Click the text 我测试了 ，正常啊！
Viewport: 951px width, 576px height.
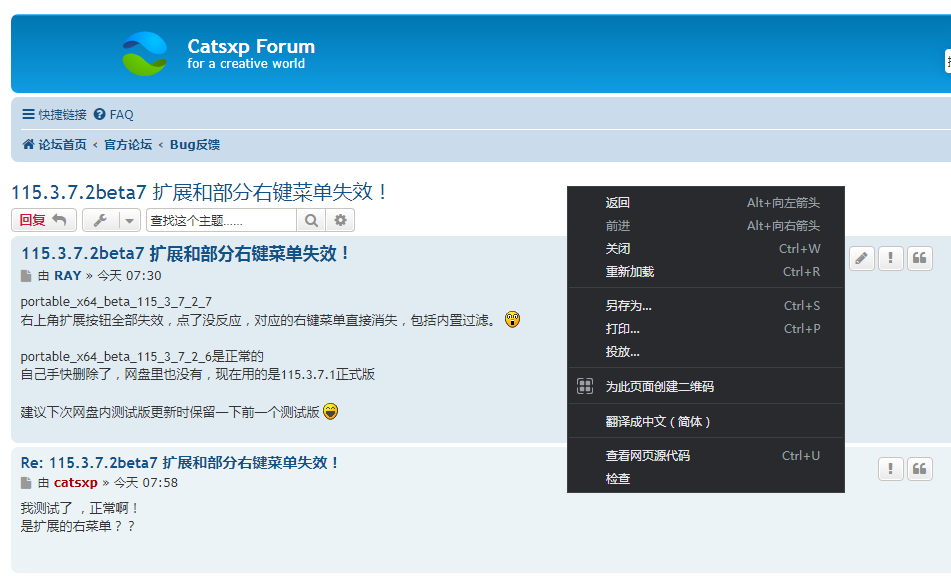(x=81, y=508)
